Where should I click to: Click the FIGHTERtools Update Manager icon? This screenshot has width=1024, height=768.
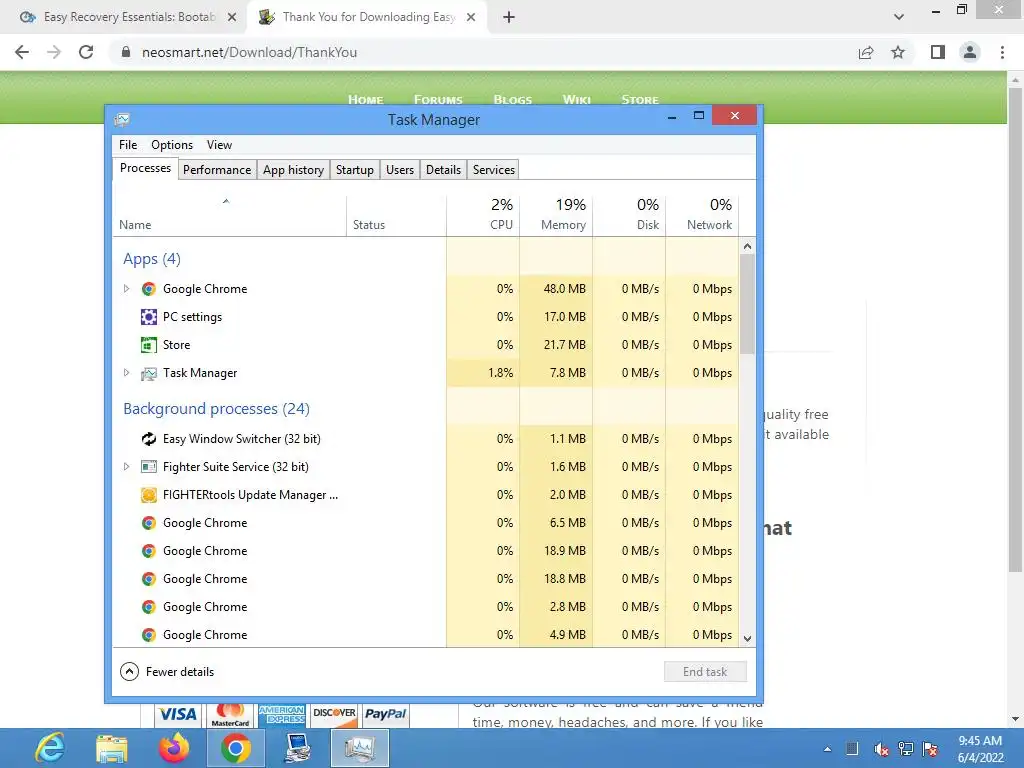(x=149, y=495)
